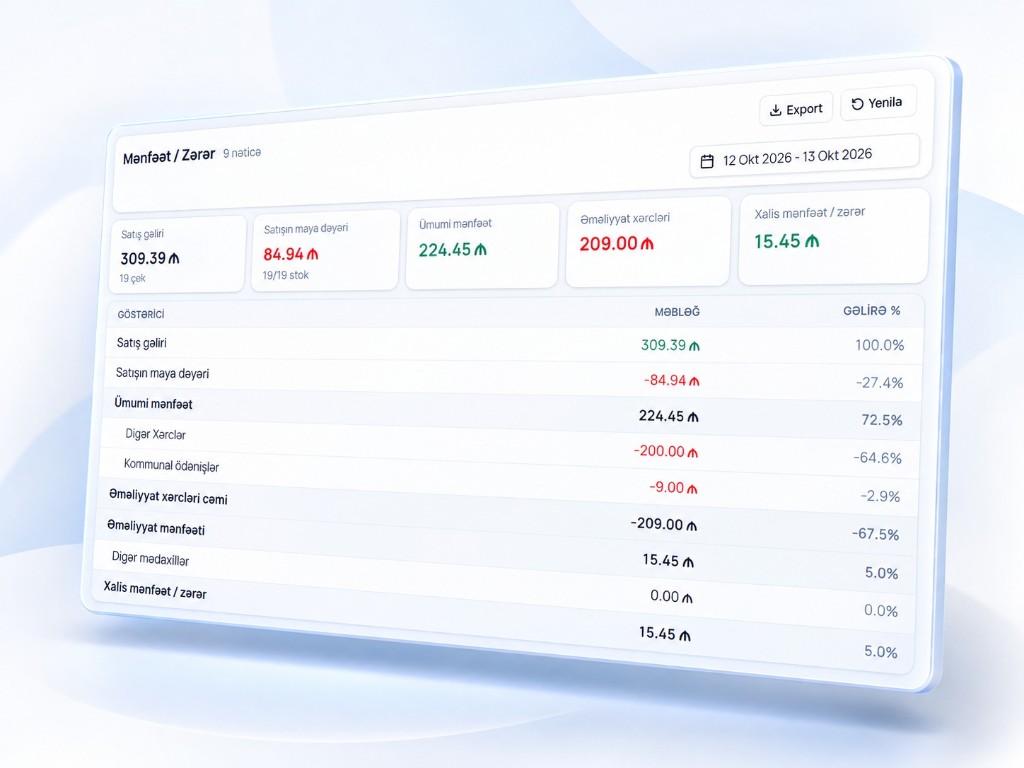Select the Mənfəət / Zərər page title
1024x768 pixels.
click(169, 156)
